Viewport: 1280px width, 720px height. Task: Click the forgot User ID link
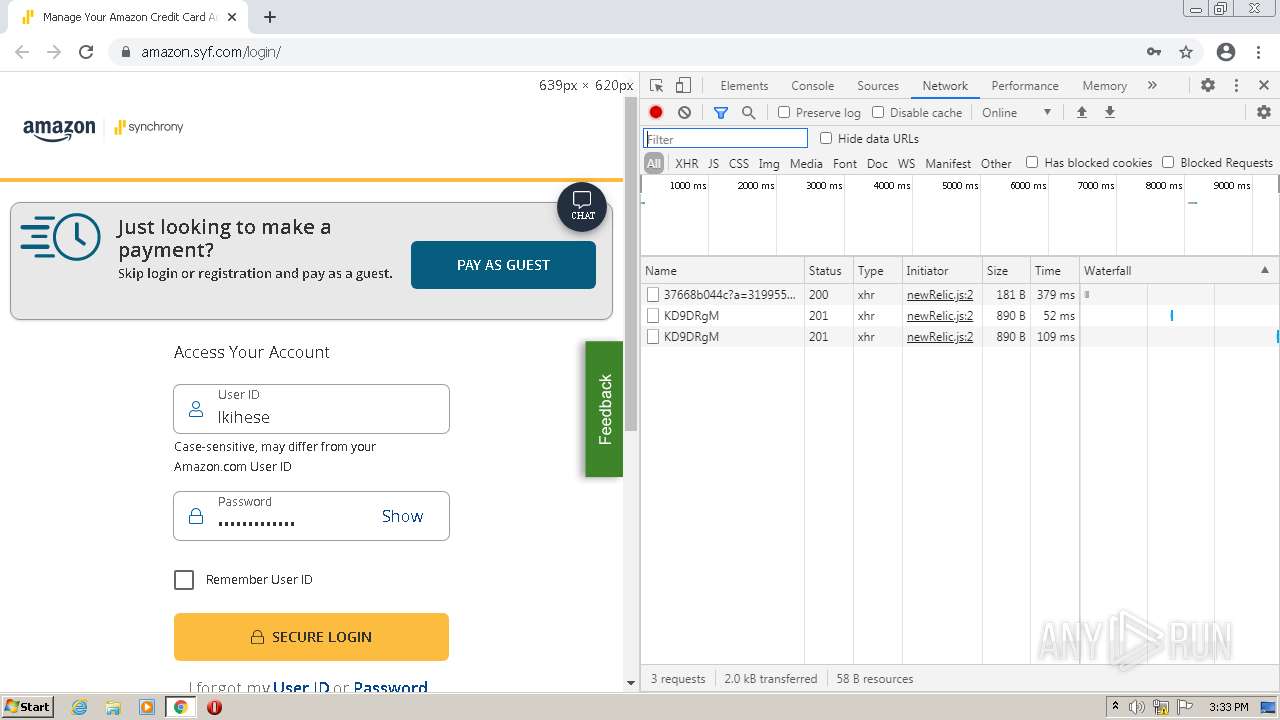pos(301,687)
